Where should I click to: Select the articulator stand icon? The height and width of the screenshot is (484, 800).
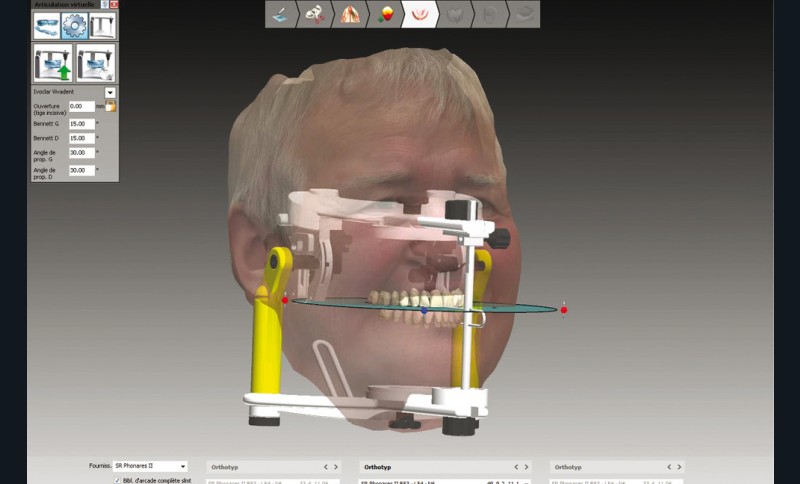(x=102, y=25)
